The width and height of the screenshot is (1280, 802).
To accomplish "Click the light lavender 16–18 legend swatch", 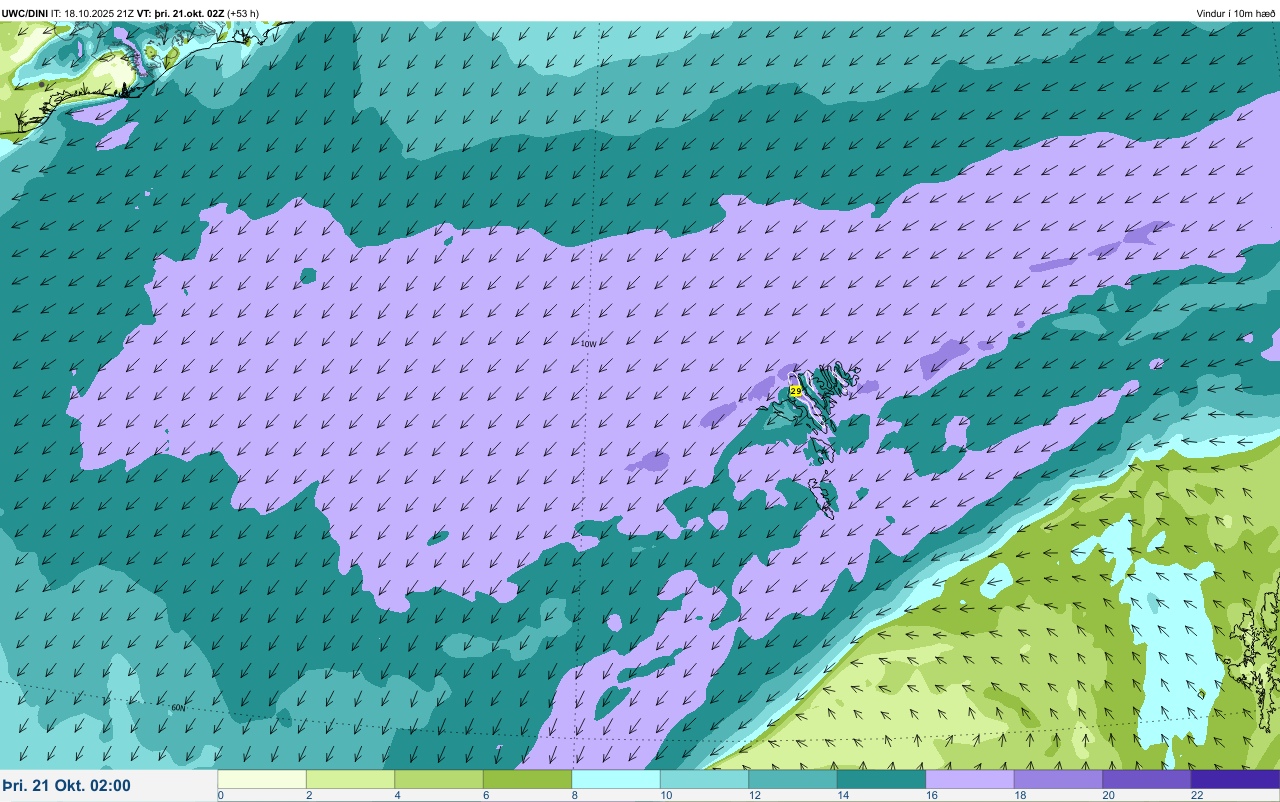I will point(970,779).
